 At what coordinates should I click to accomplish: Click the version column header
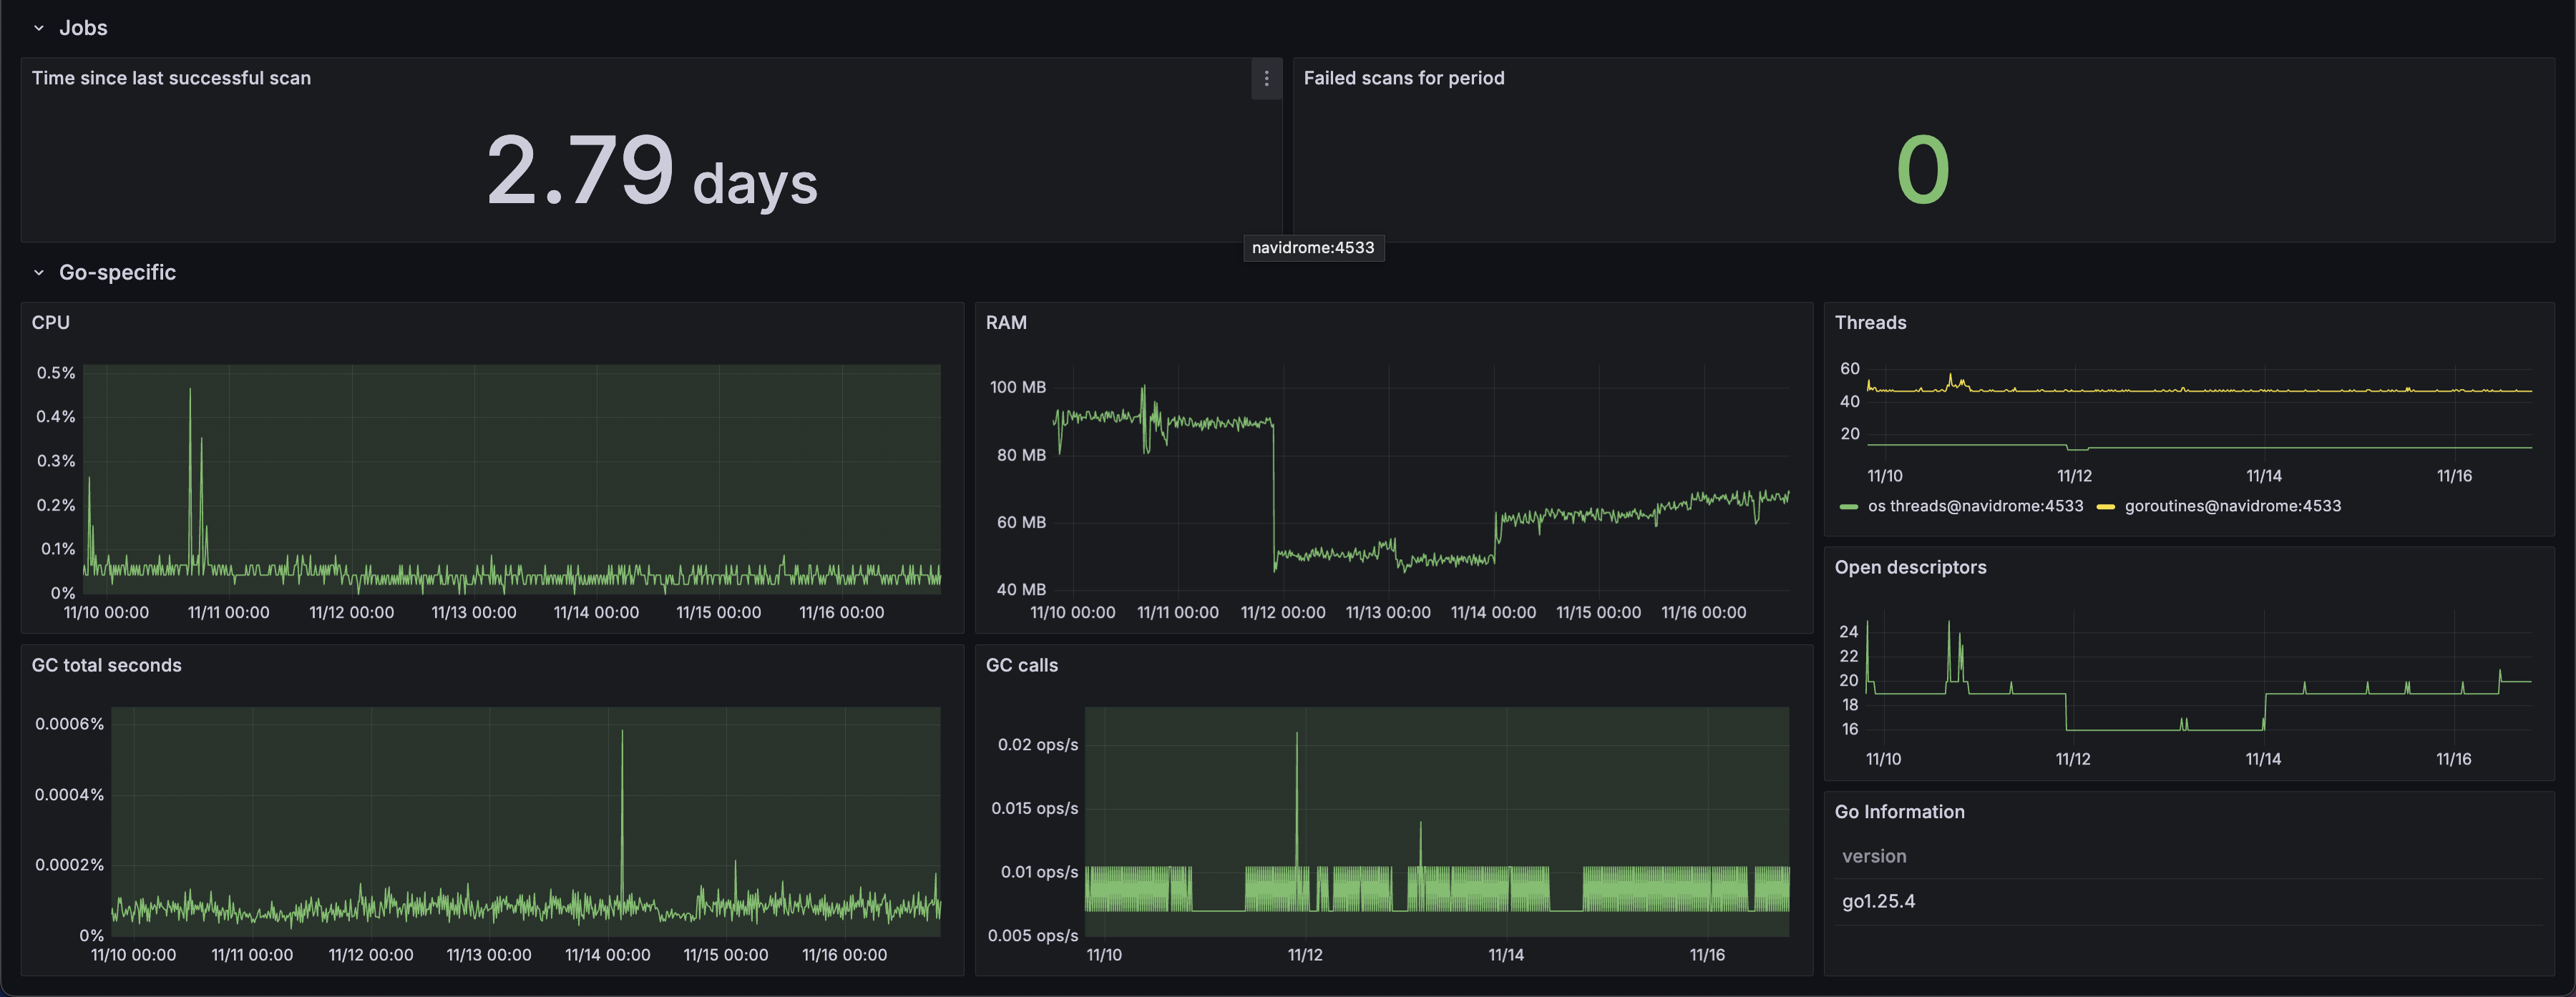1874,856
